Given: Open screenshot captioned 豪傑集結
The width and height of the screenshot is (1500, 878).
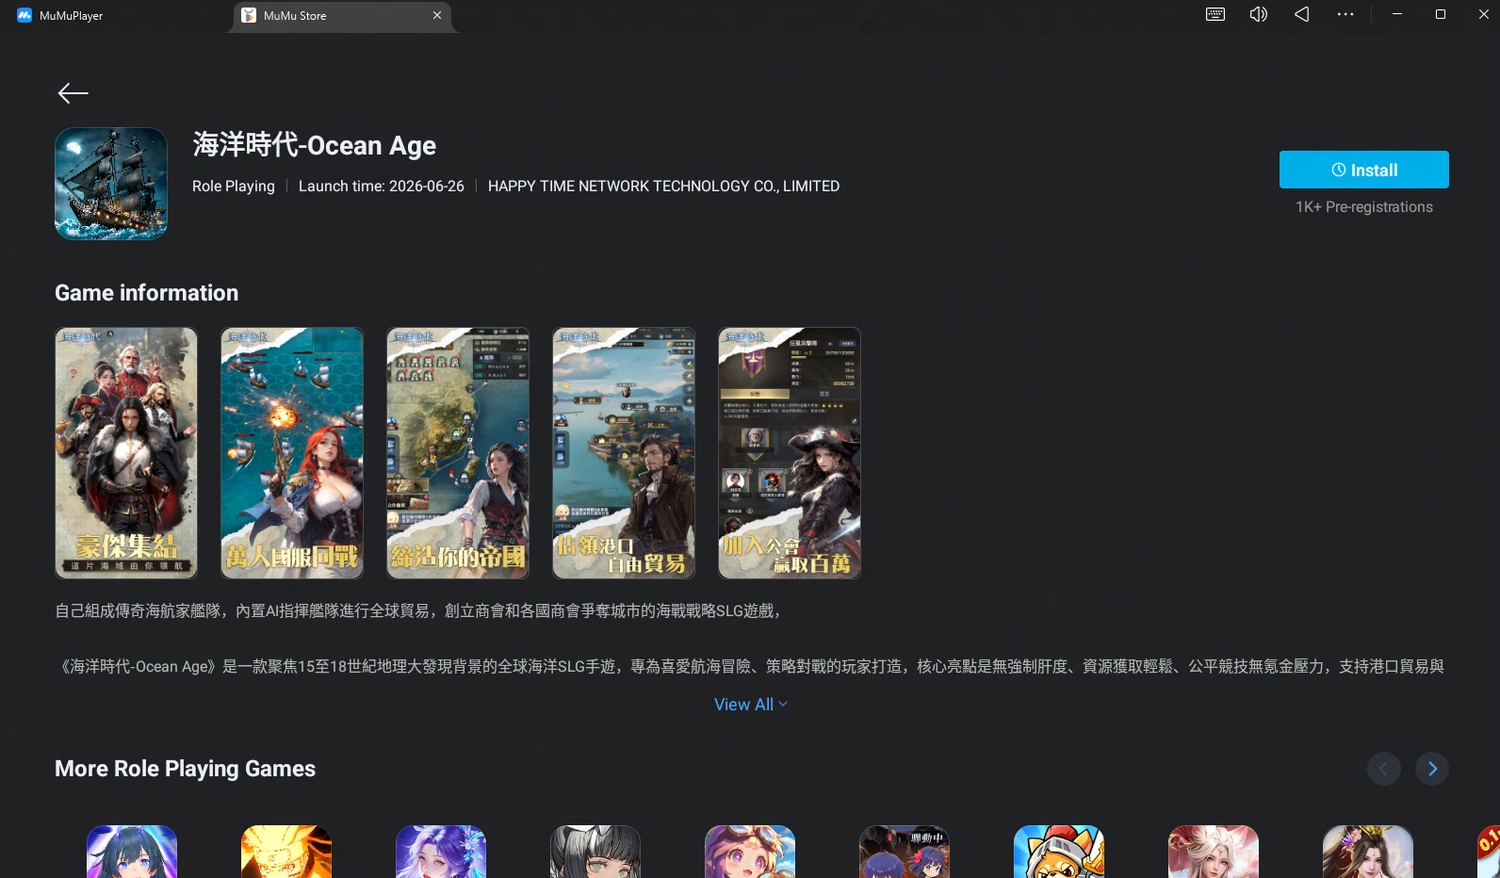Looking at the screenshot, I should tap(126, 453).
